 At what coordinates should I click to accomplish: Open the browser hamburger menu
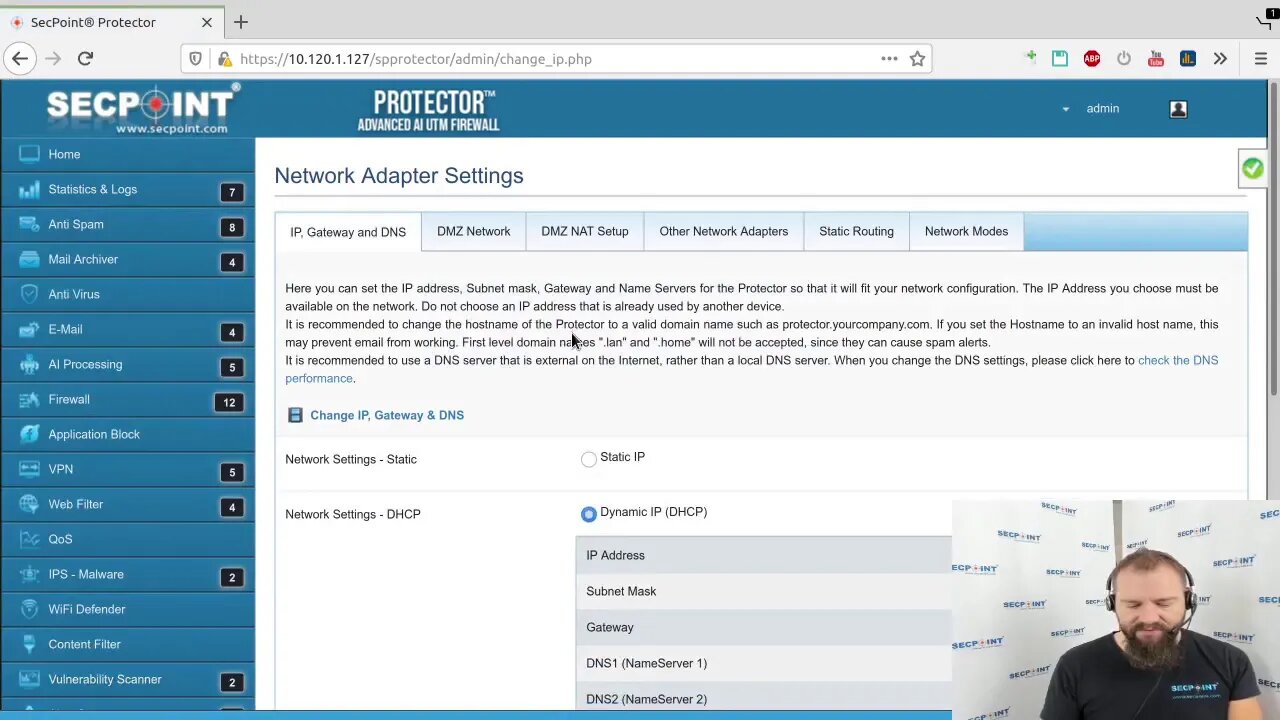coord(1261,59)
